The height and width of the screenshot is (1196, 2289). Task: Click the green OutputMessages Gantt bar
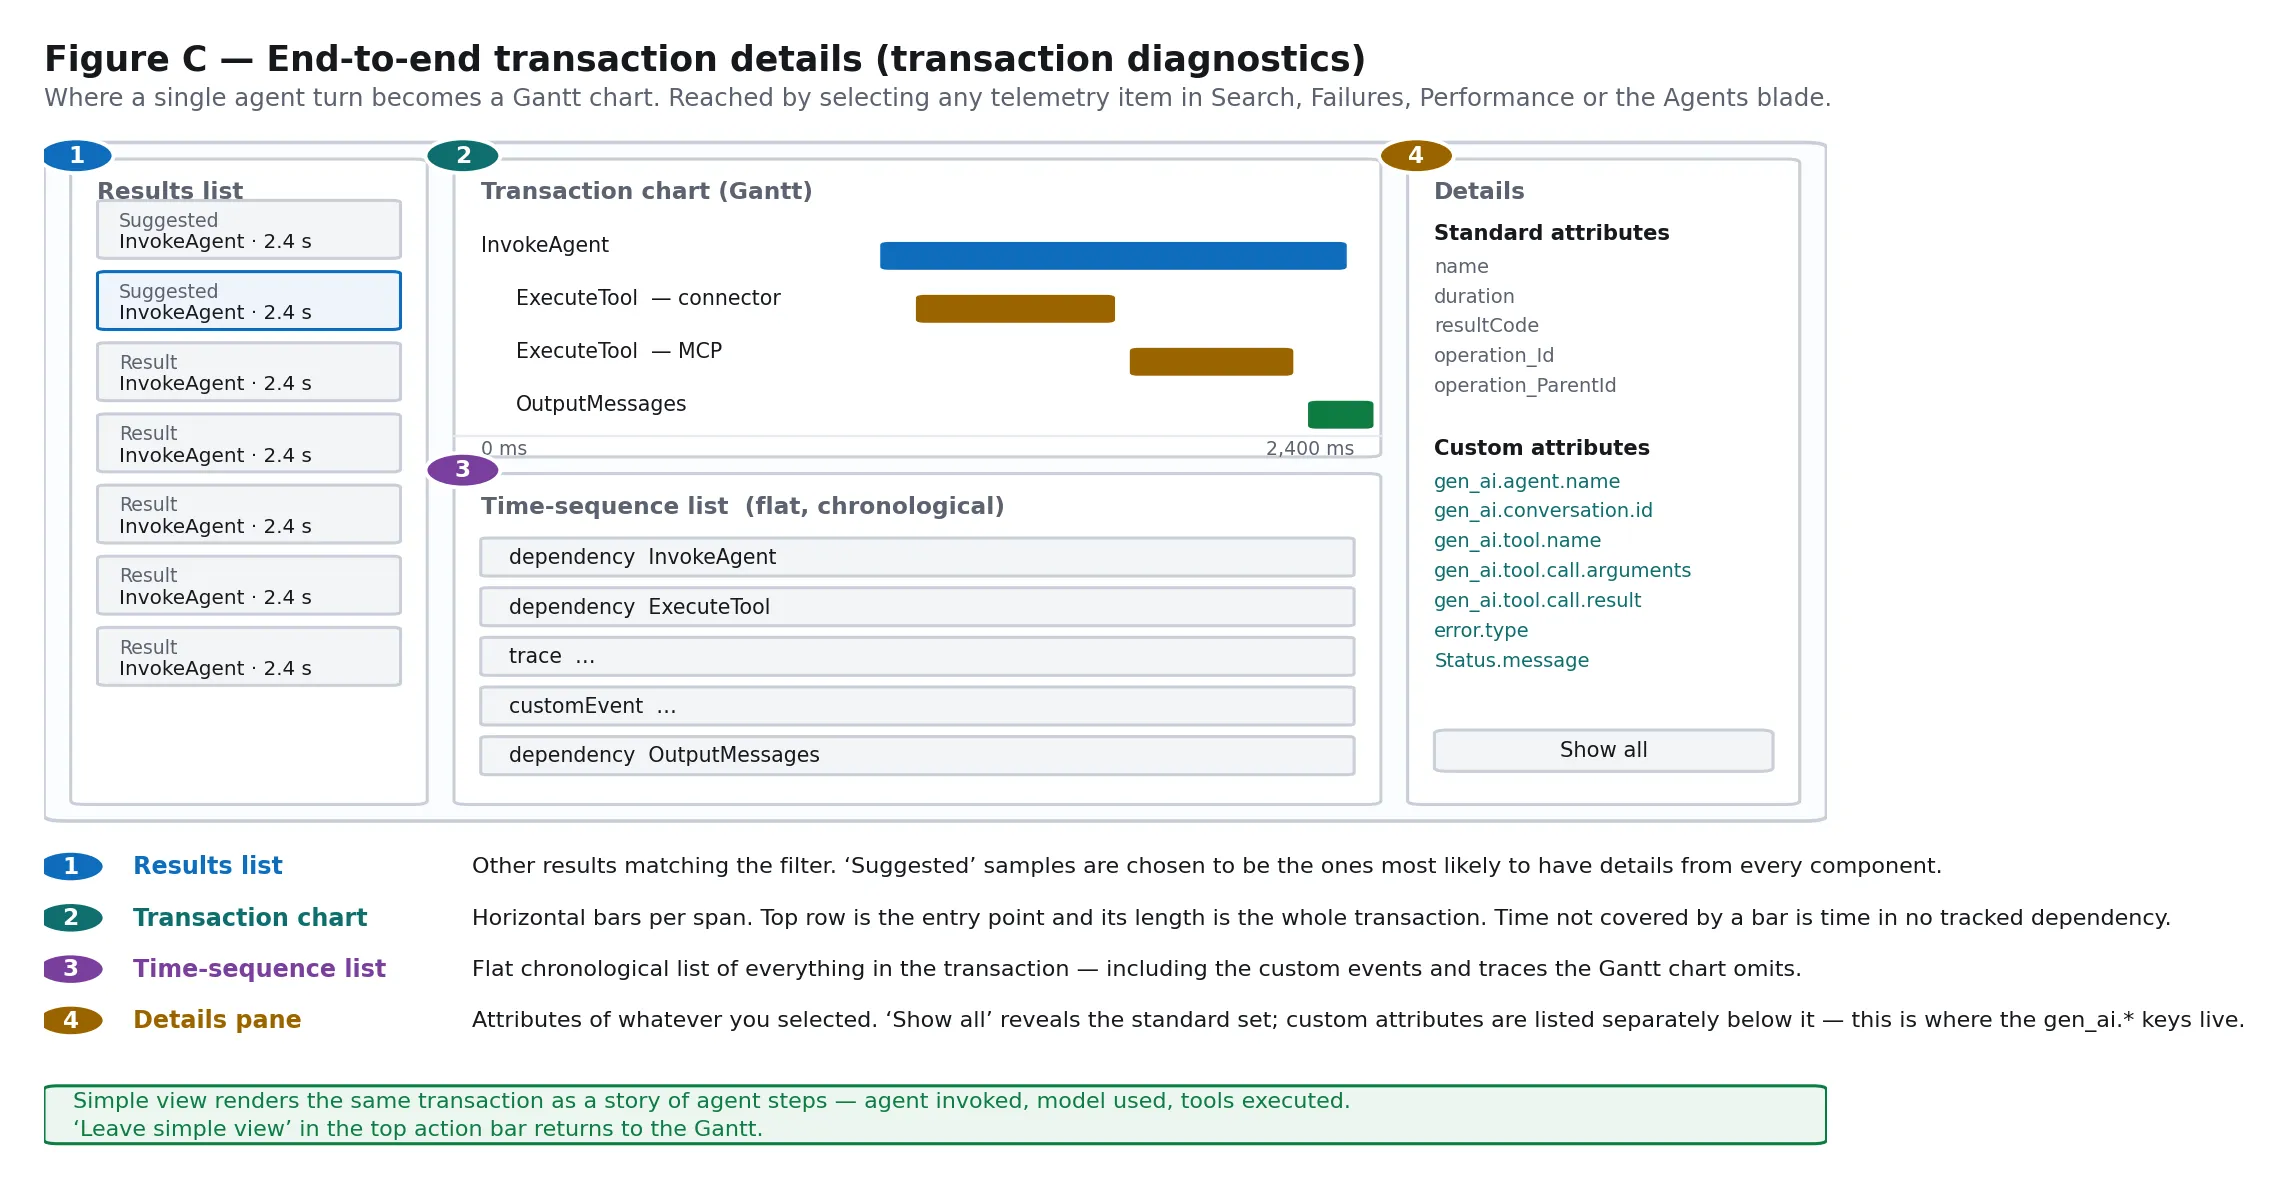(1340, 415)
